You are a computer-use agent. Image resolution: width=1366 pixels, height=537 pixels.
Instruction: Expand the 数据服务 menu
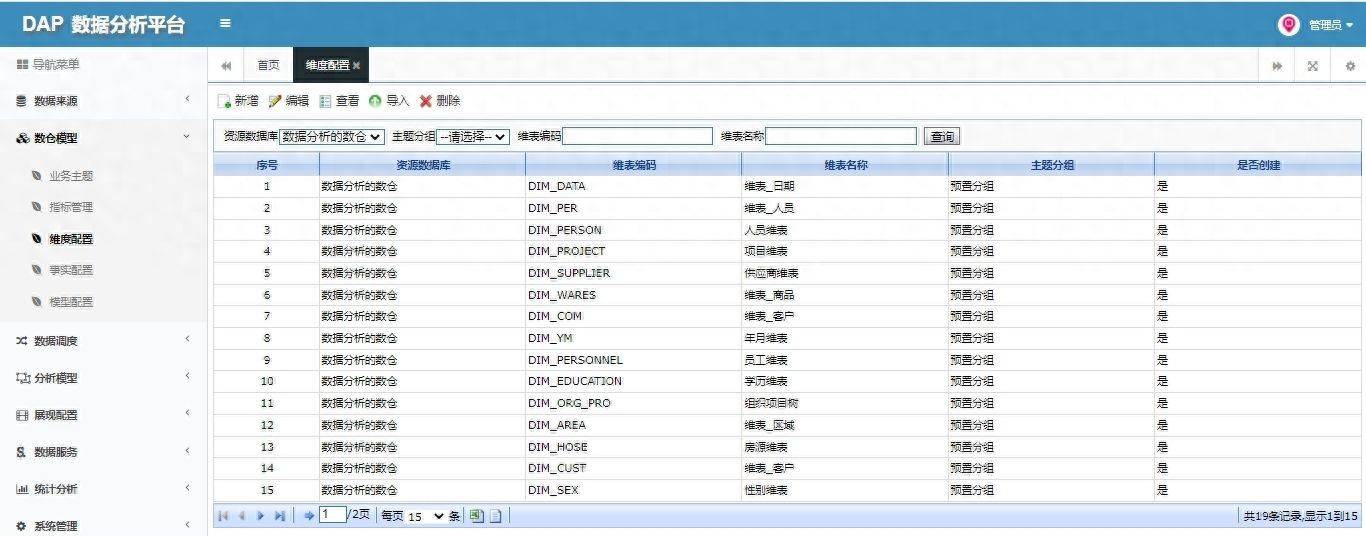pyautogui.click(x=104, y=452)
